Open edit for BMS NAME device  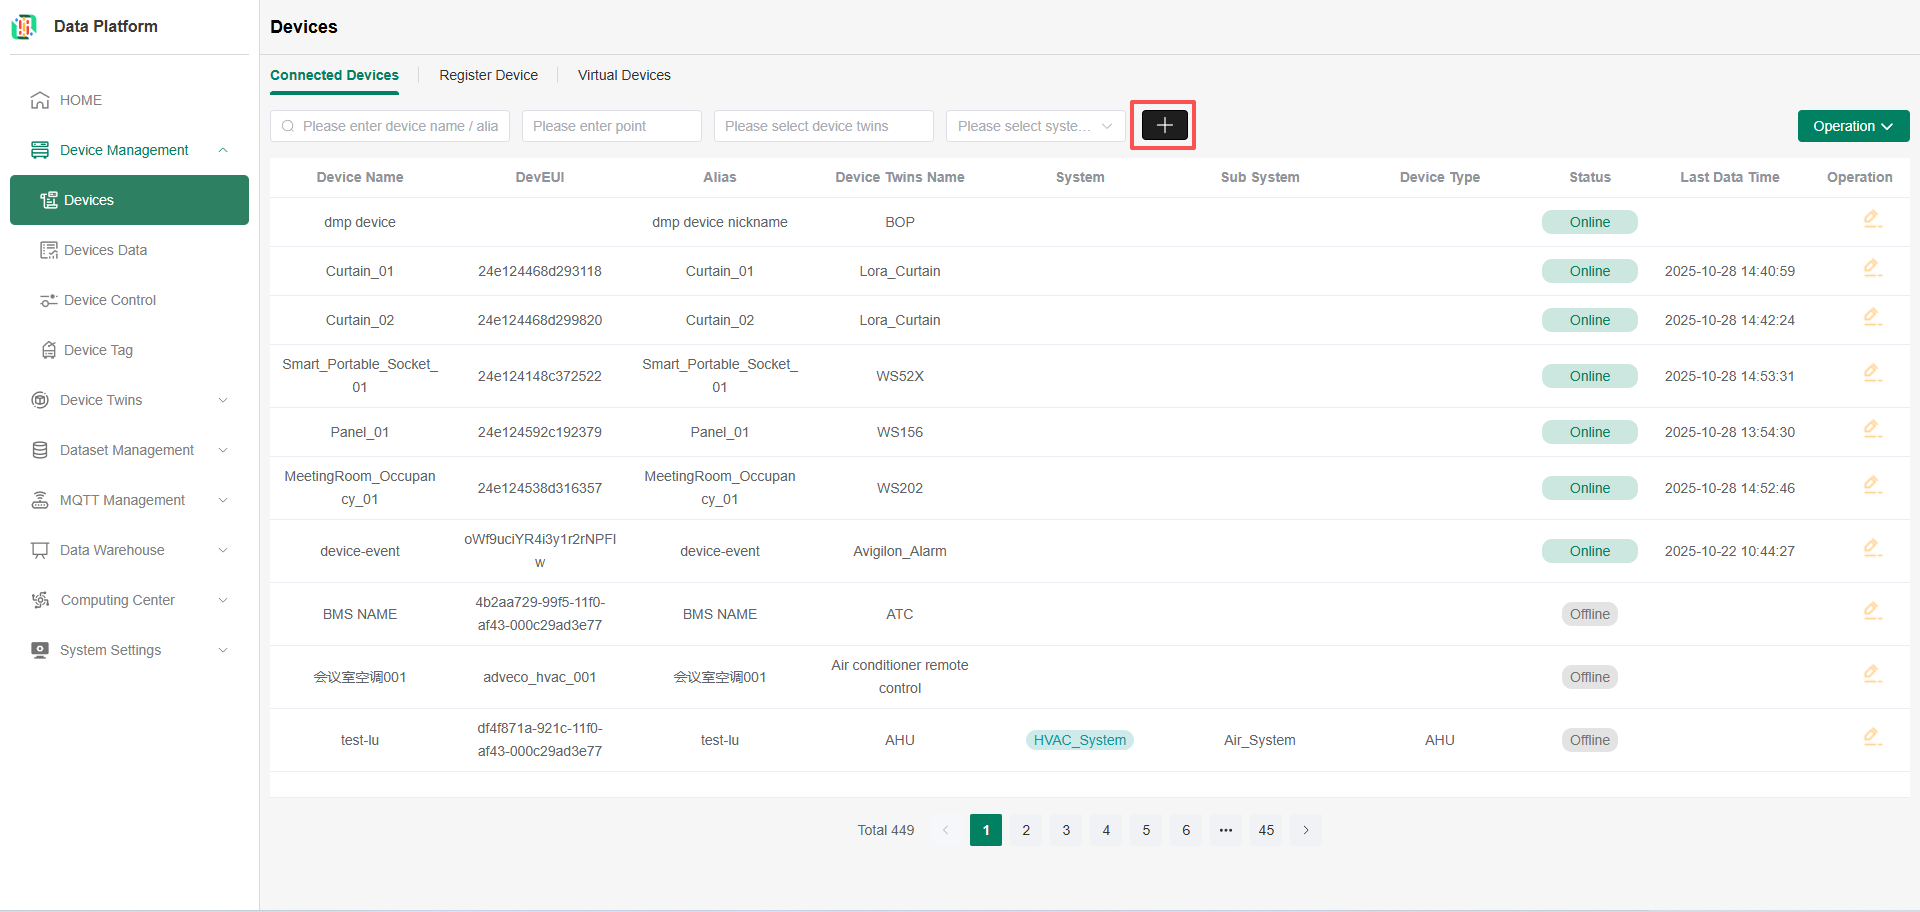[x=1871, y=611]
